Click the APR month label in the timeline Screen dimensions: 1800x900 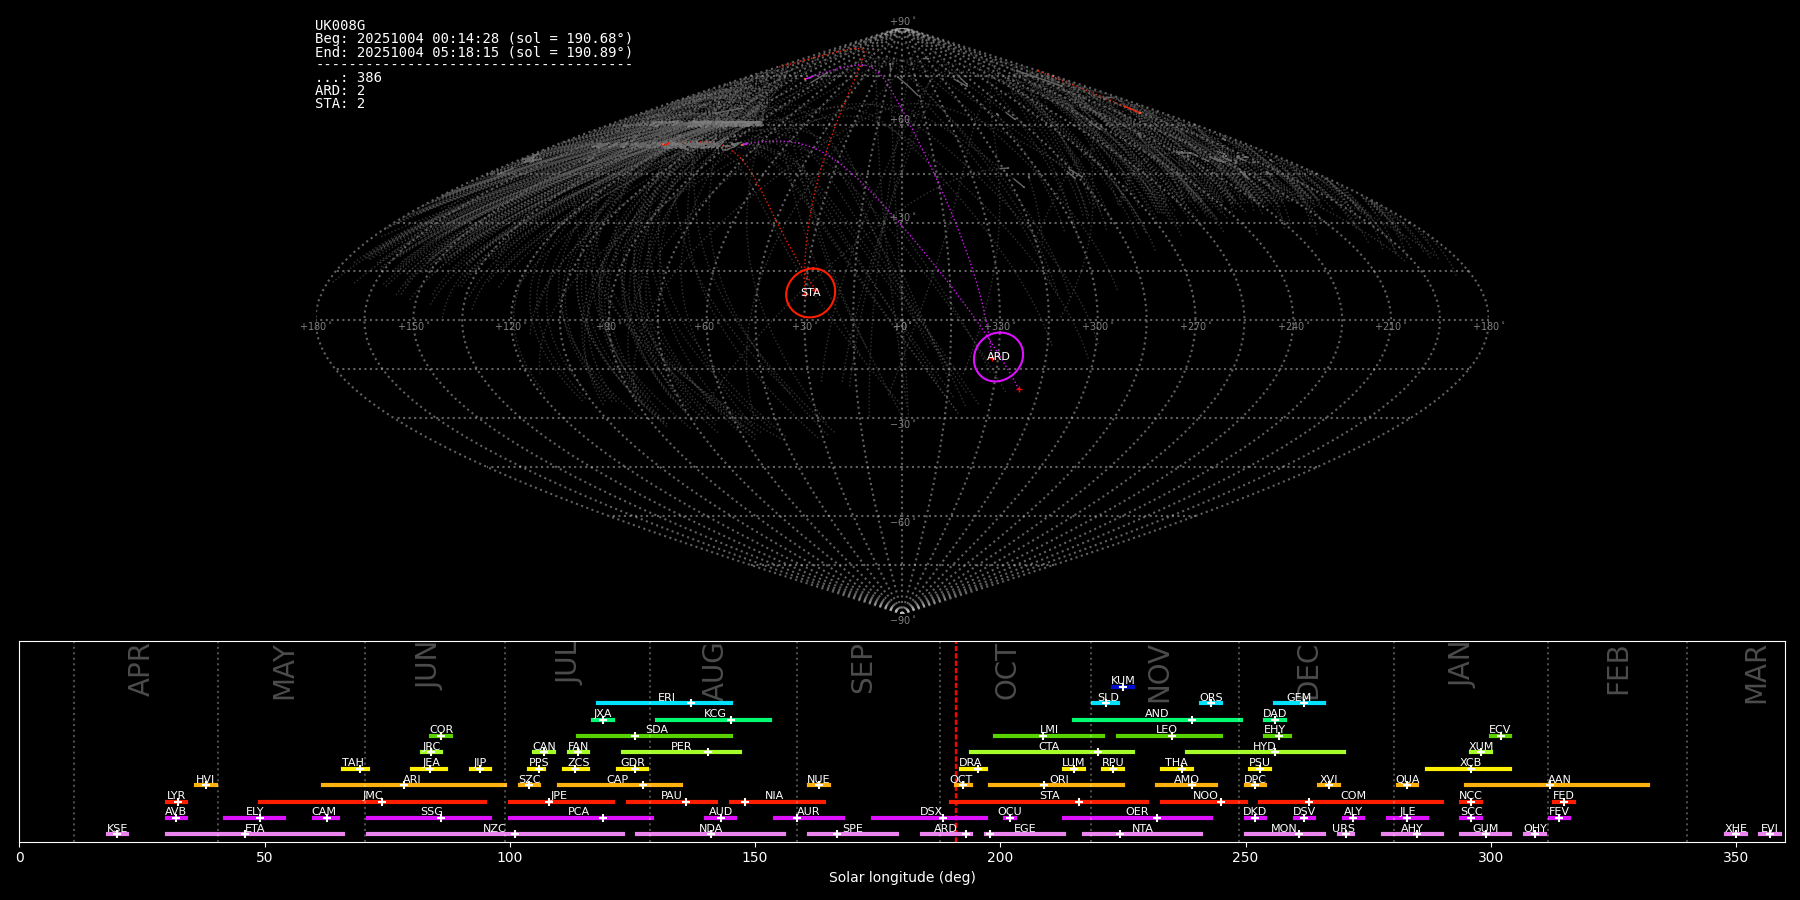(x=139, y=670)
